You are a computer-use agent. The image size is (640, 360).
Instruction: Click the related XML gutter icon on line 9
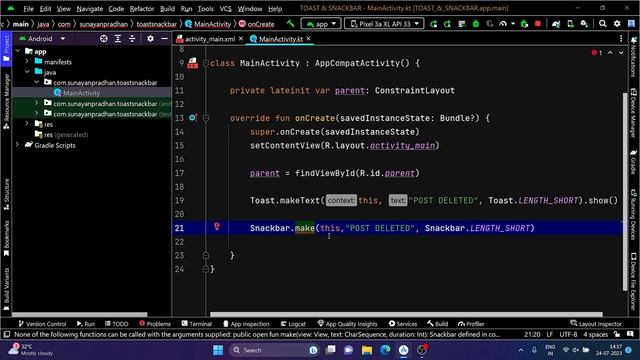coord(193,63)
